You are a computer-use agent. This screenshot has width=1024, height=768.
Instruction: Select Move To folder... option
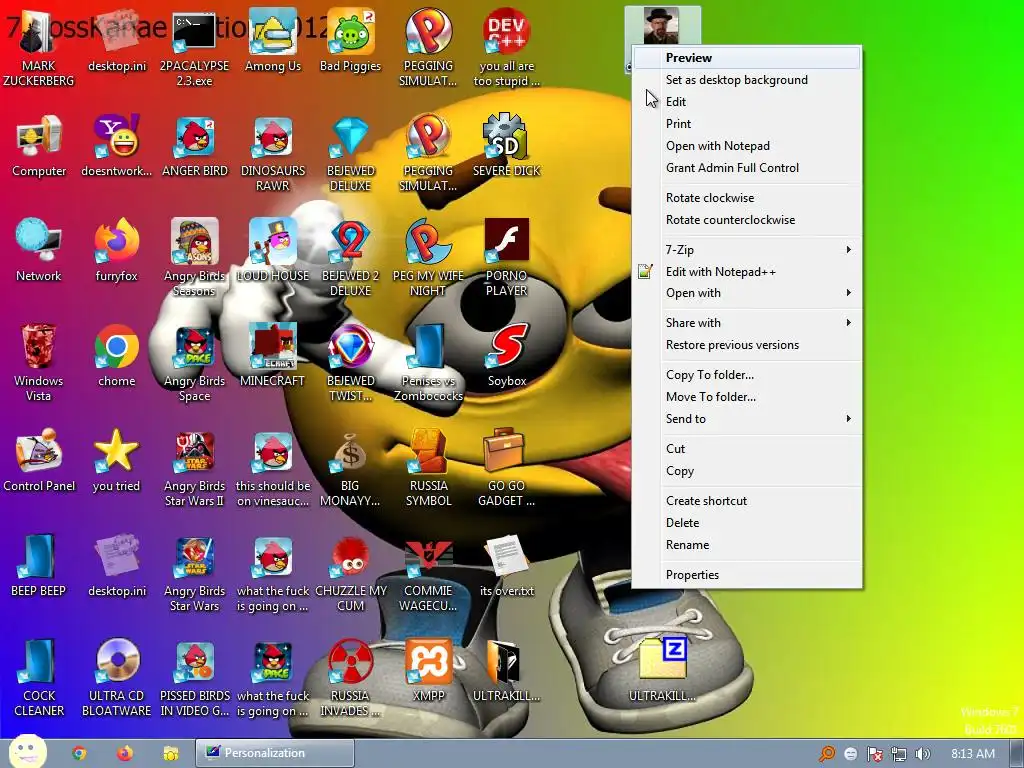tap(748, 396)
